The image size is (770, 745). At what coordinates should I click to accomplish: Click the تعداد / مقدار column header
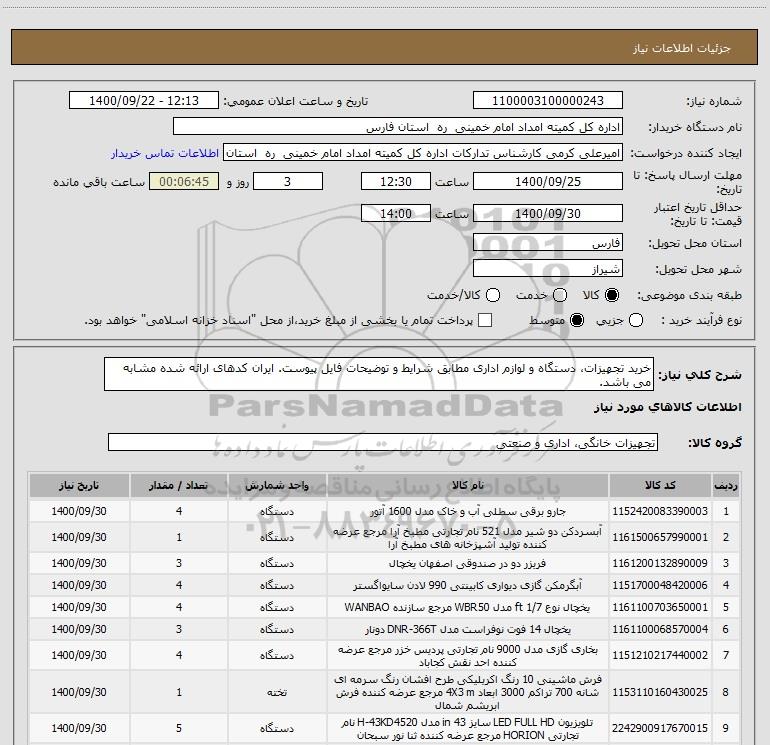tap(179, 485)
